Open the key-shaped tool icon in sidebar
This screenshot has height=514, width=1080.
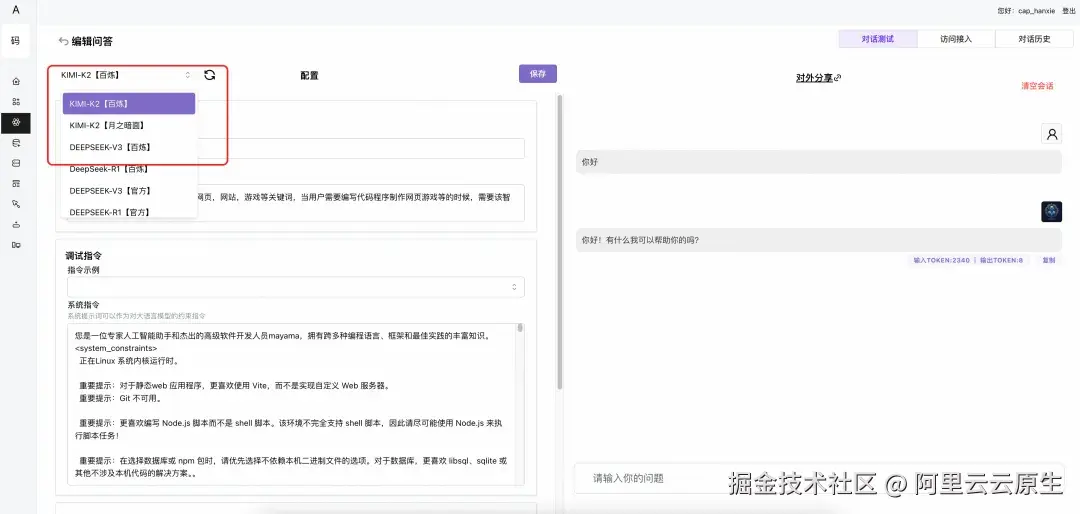tap(16, 204)
